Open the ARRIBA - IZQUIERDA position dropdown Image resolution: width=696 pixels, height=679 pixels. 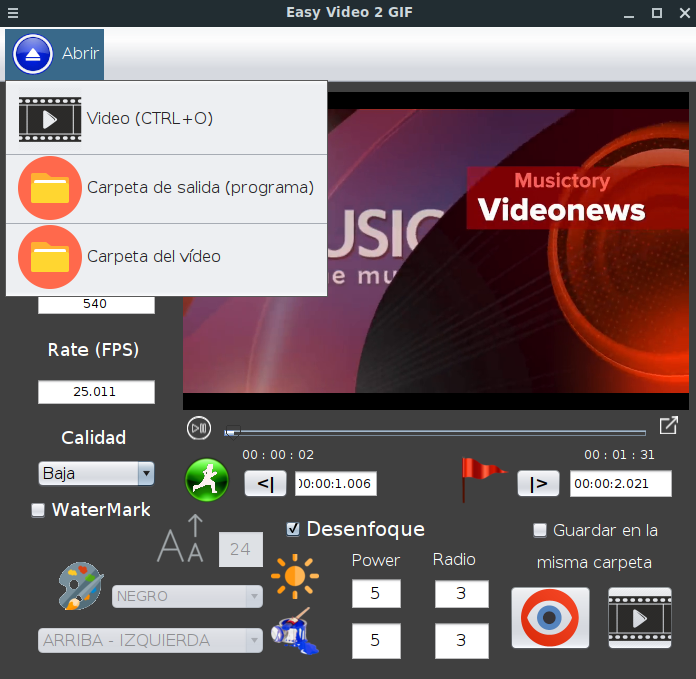(x=150, y=640)
